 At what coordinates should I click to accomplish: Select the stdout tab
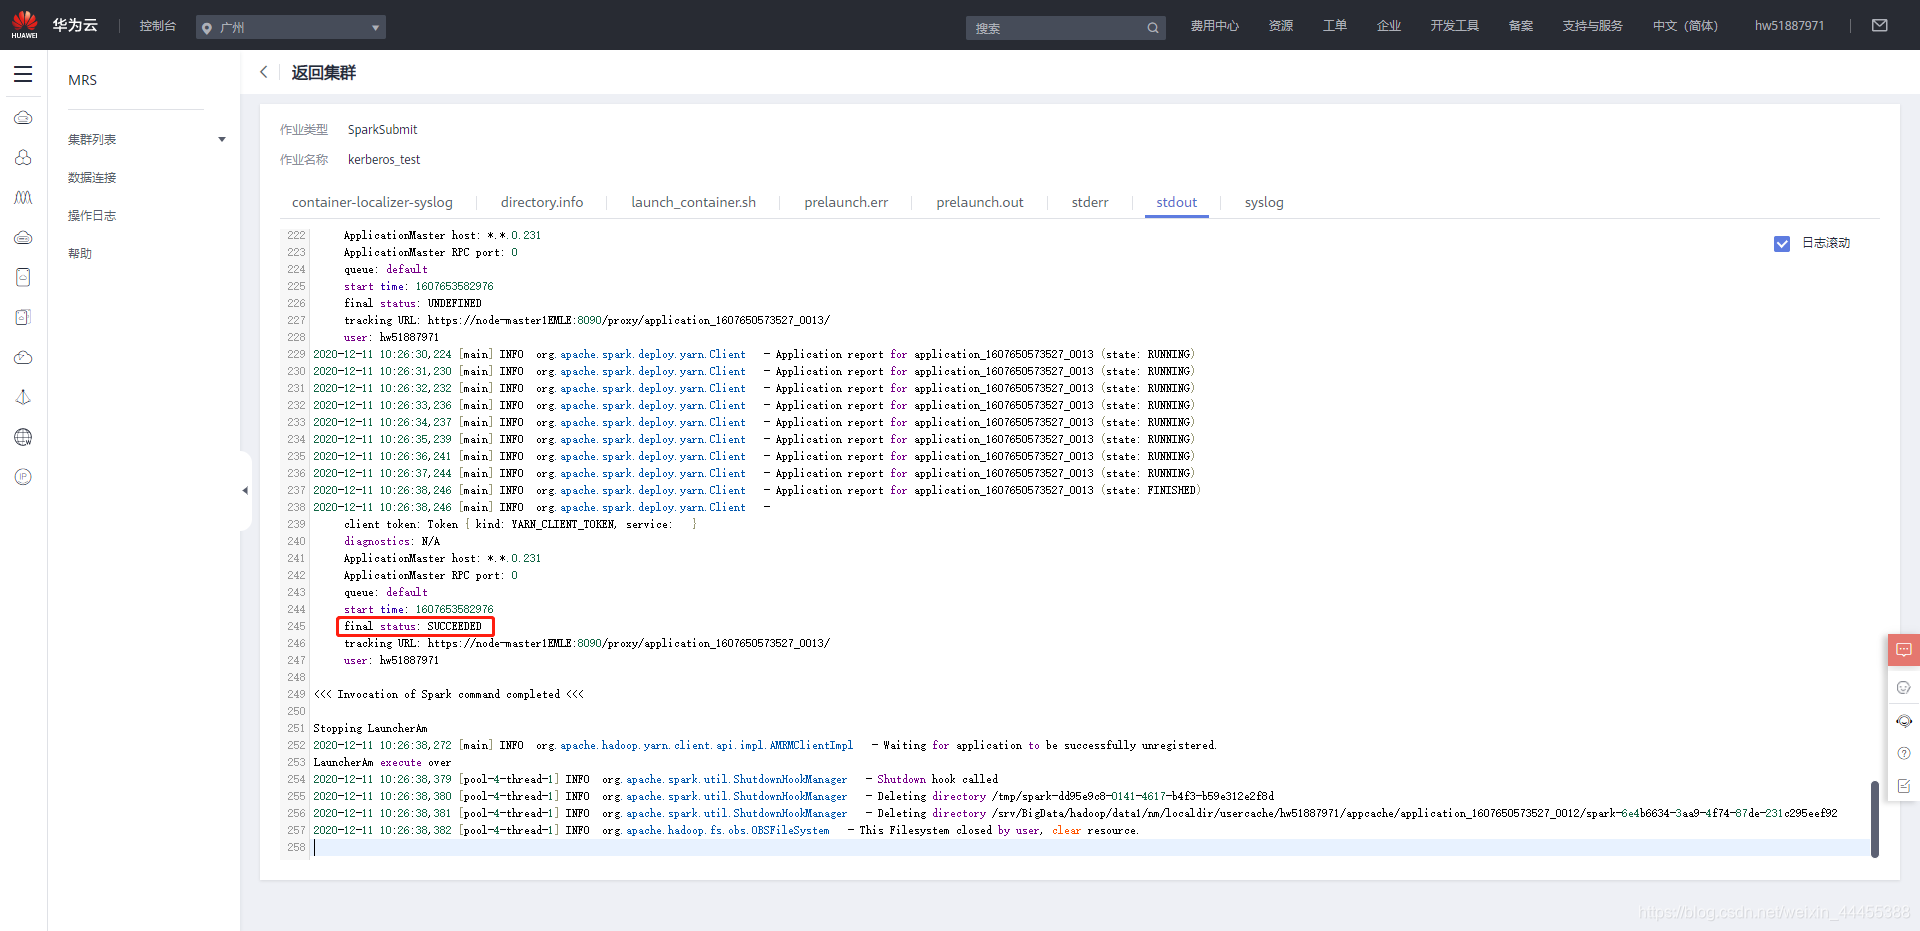[x=1177, y=202]
